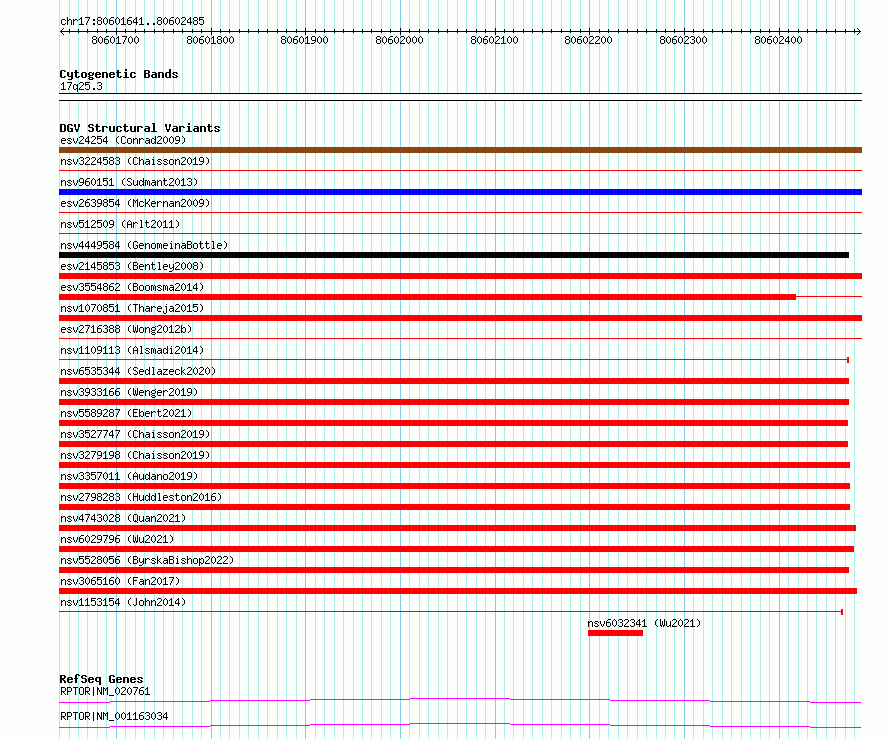Click RPTOR|NM_001163034 gene label
Screen dimensions: 890x739
pos(114,716)
